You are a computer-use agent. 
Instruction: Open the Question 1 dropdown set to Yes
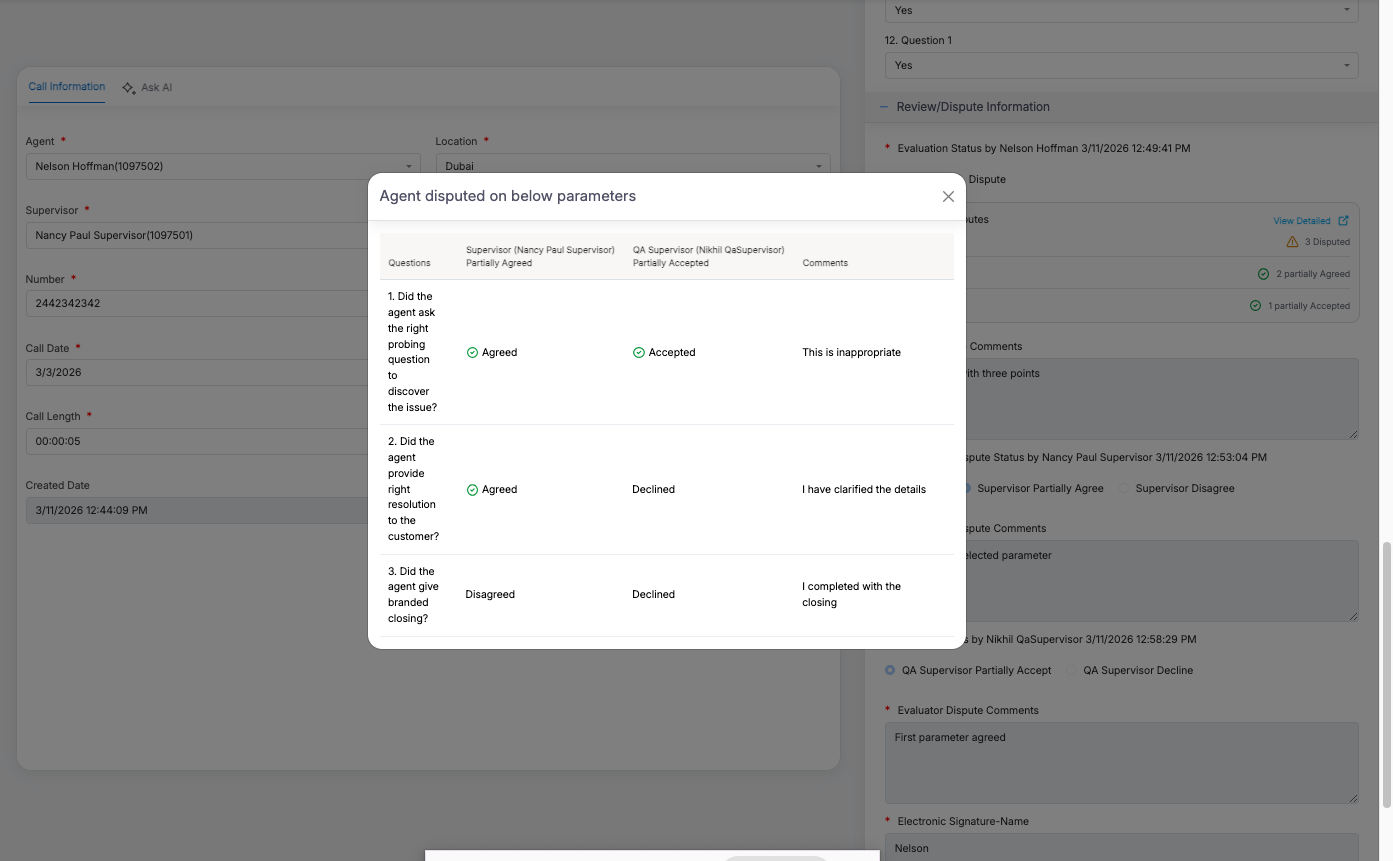[x=1121, y=66]
